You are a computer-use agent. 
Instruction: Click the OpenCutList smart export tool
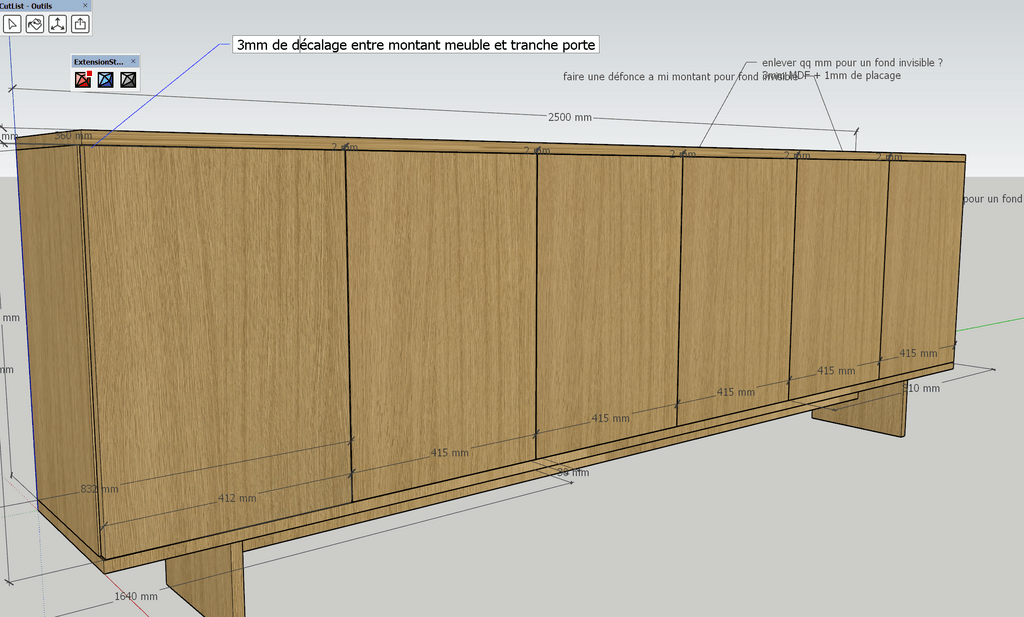click(80, 24)
